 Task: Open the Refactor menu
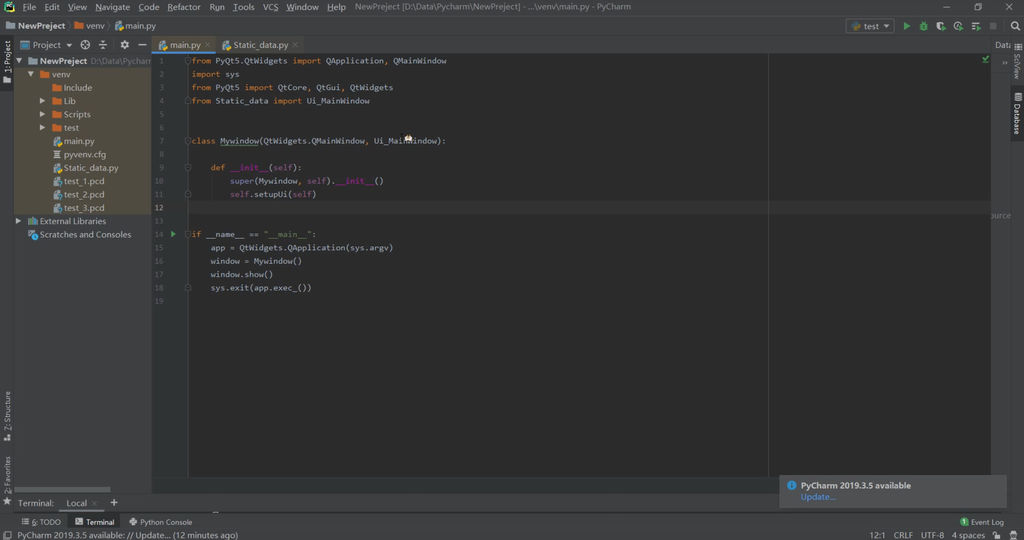tap(184, 7)
